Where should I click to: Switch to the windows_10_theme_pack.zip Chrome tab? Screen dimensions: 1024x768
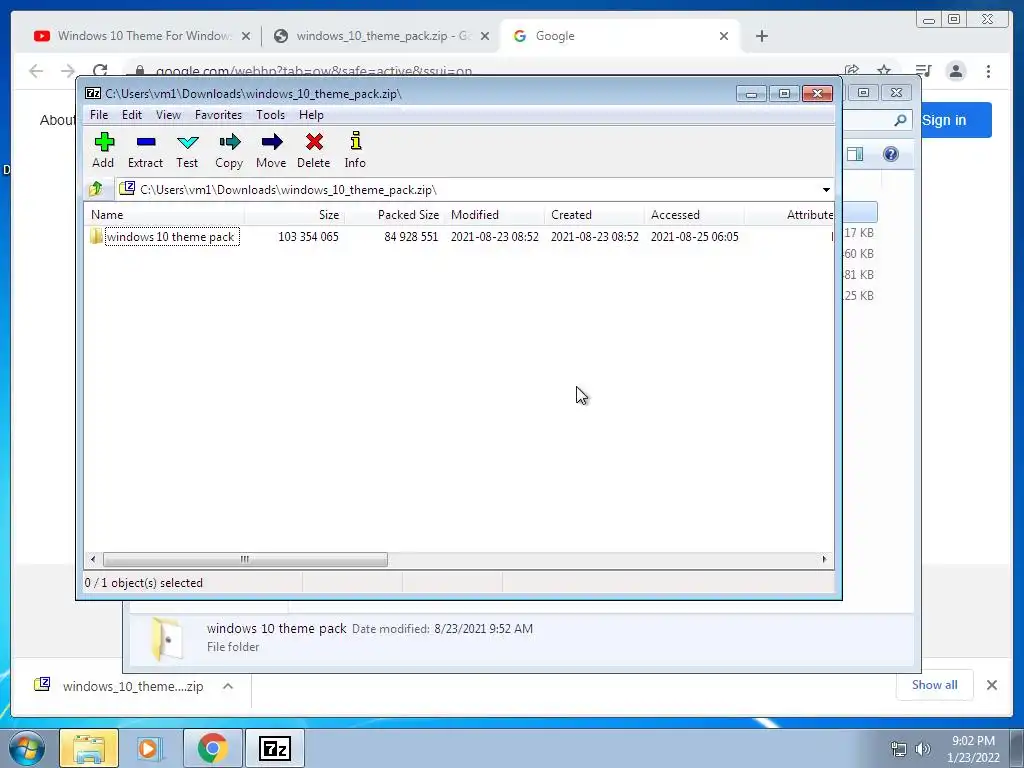382,36
